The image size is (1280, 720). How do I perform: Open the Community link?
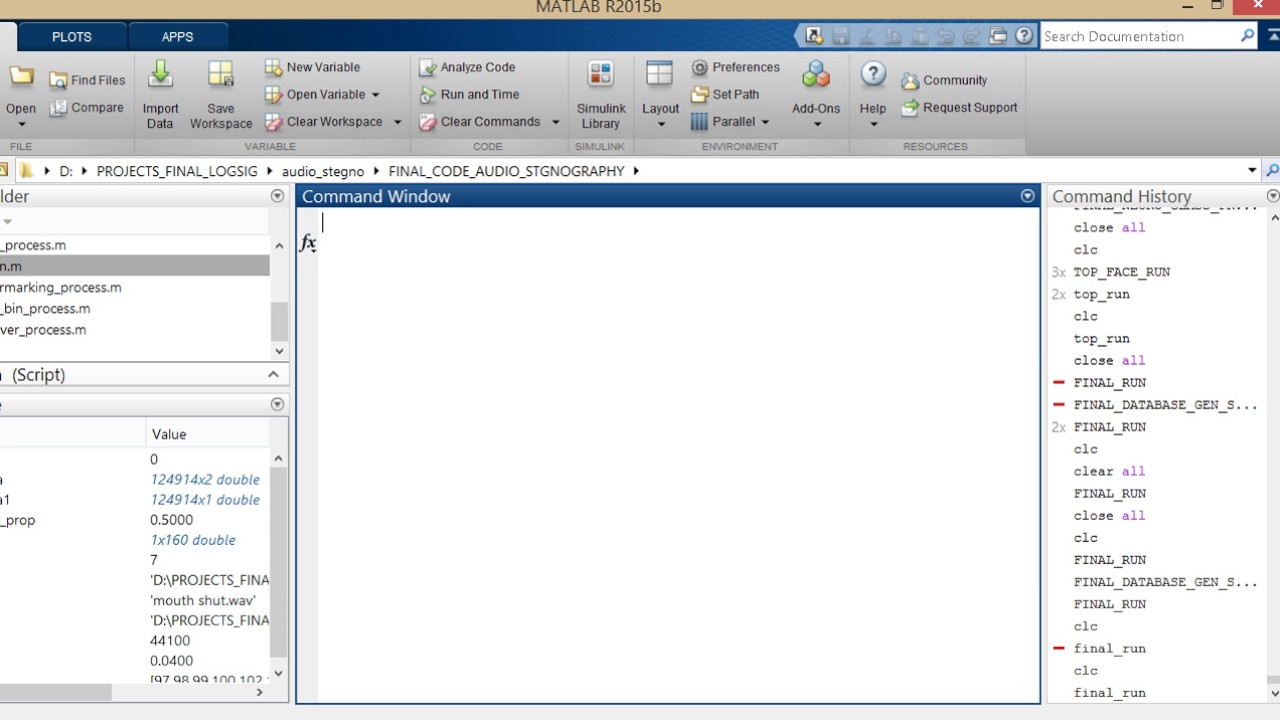tap(944, 80)
